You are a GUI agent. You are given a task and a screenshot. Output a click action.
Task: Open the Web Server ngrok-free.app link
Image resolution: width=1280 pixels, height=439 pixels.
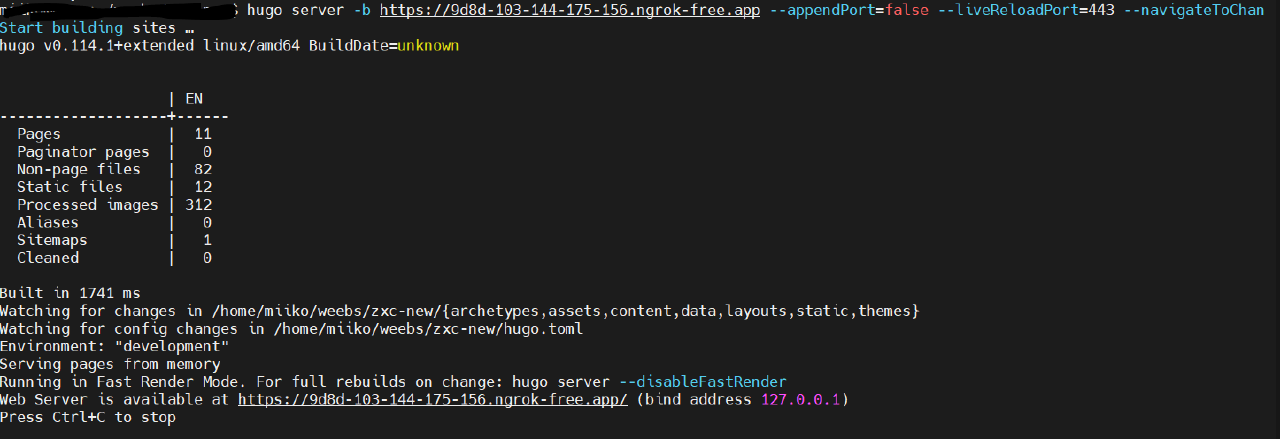pyautogui.click(x=432, y=400)
